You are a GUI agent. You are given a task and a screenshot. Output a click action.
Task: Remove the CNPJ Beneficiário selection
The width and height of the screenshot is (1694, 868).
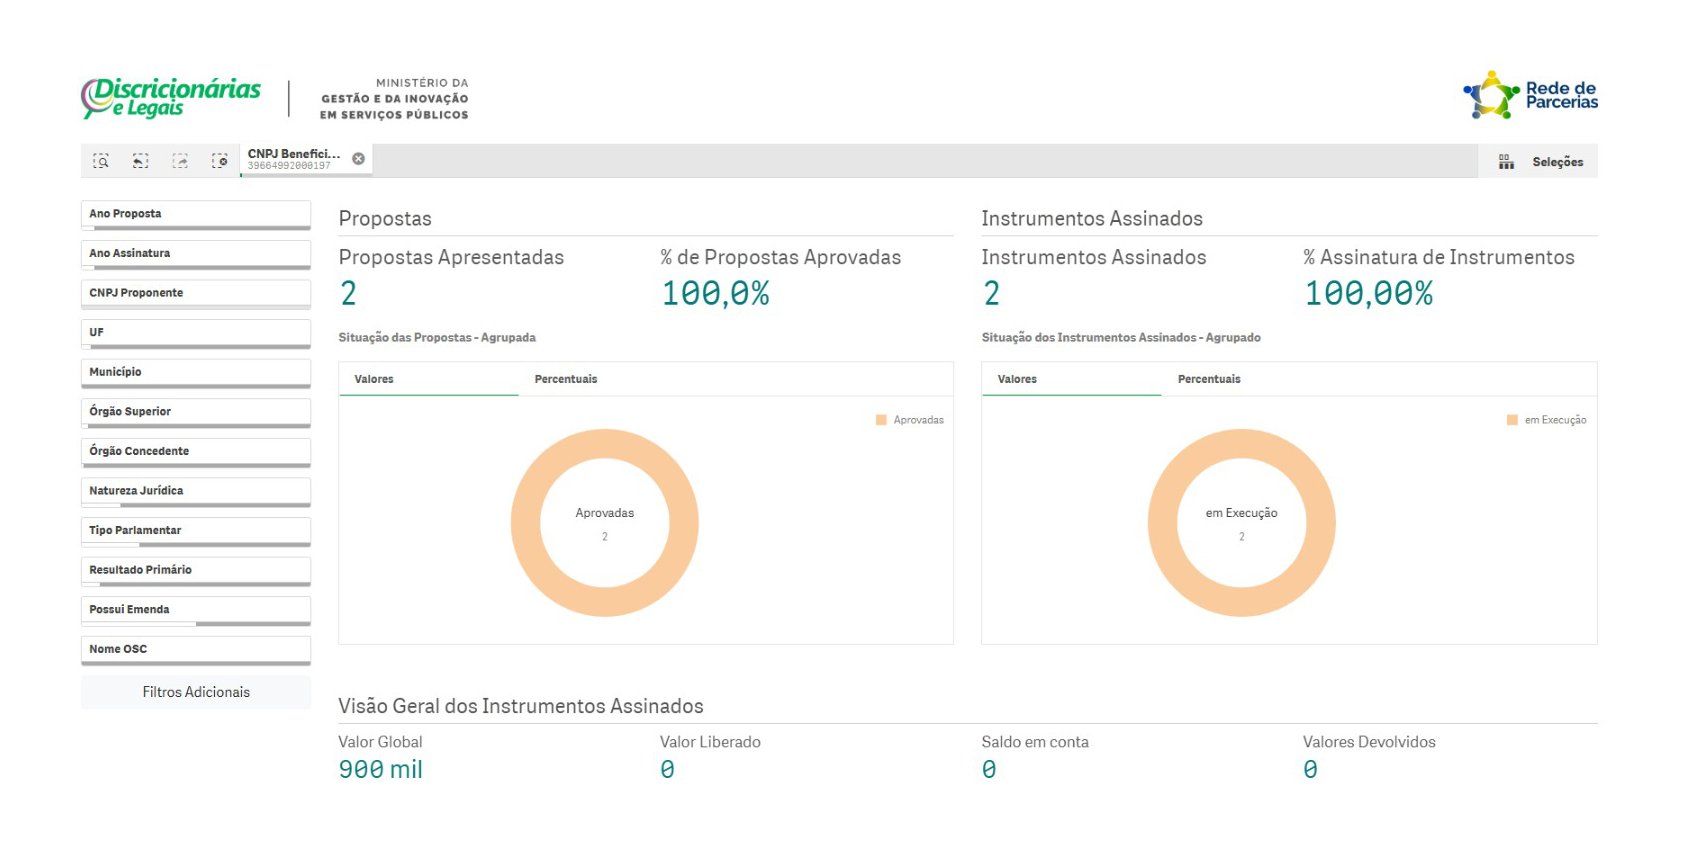pos(358,158)
